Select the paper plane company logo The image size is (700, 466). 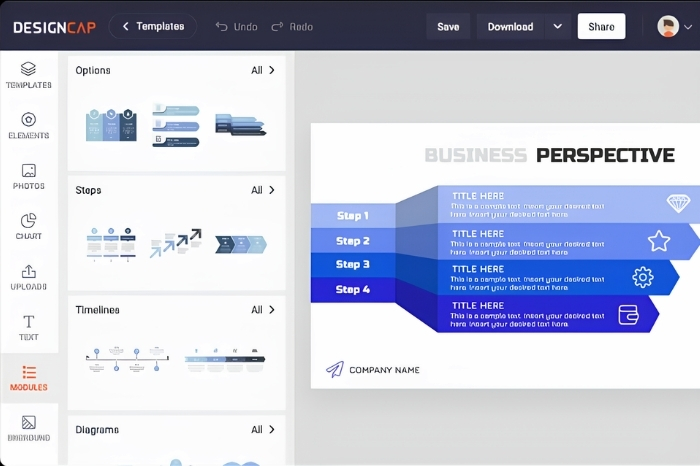(335, 370)
